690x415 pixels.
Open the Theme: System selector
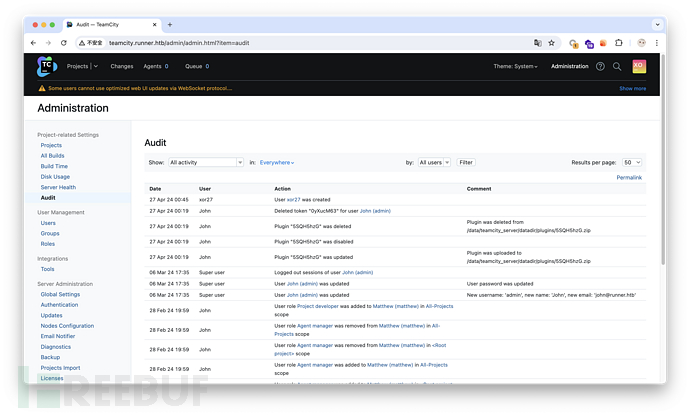coord(515,66)
